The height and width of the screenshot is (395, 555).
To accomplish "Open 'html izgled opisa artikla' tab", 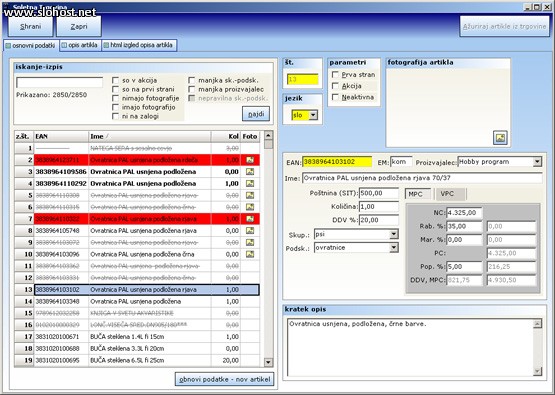I will [139, 45].
